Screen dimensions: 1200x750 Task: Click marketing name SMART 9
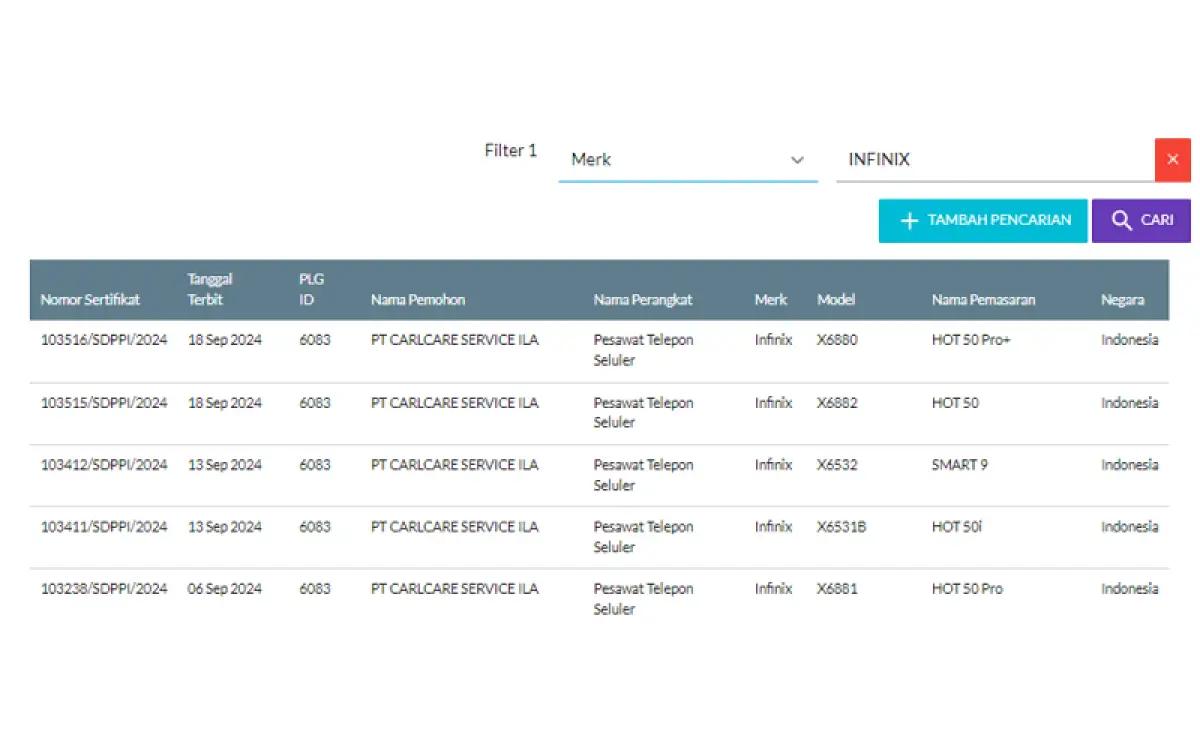(960, 465)
